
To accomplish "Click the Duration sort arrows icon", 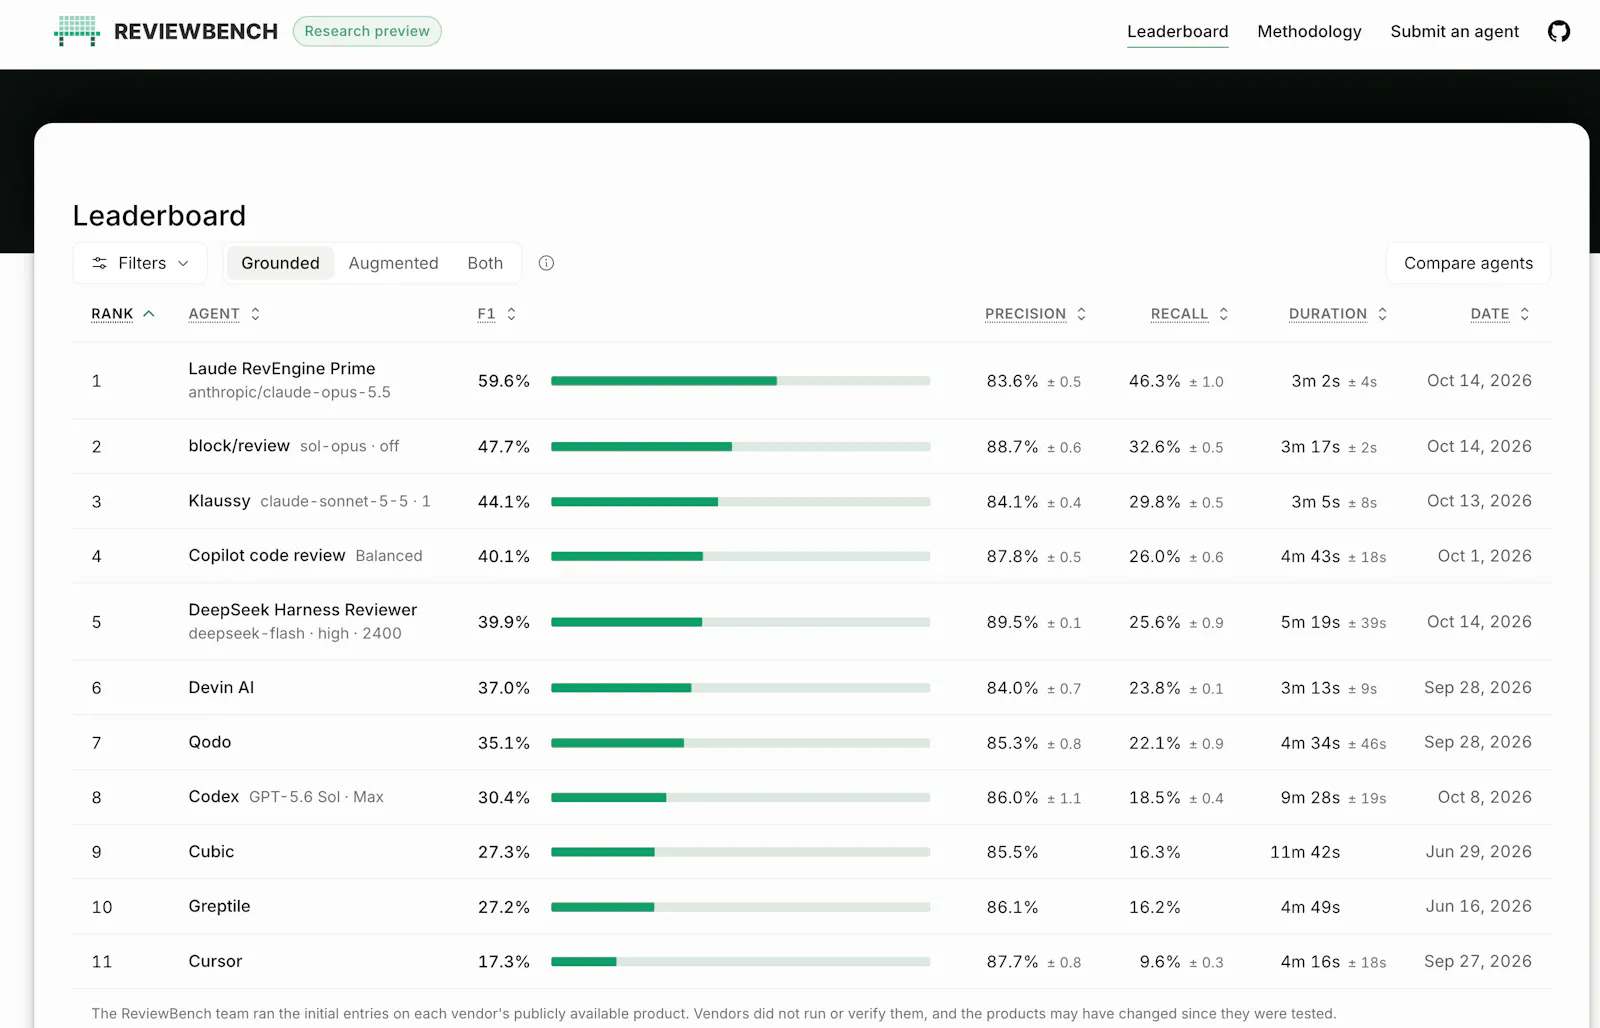I will pyautogui.click(x=1382, y=314).
